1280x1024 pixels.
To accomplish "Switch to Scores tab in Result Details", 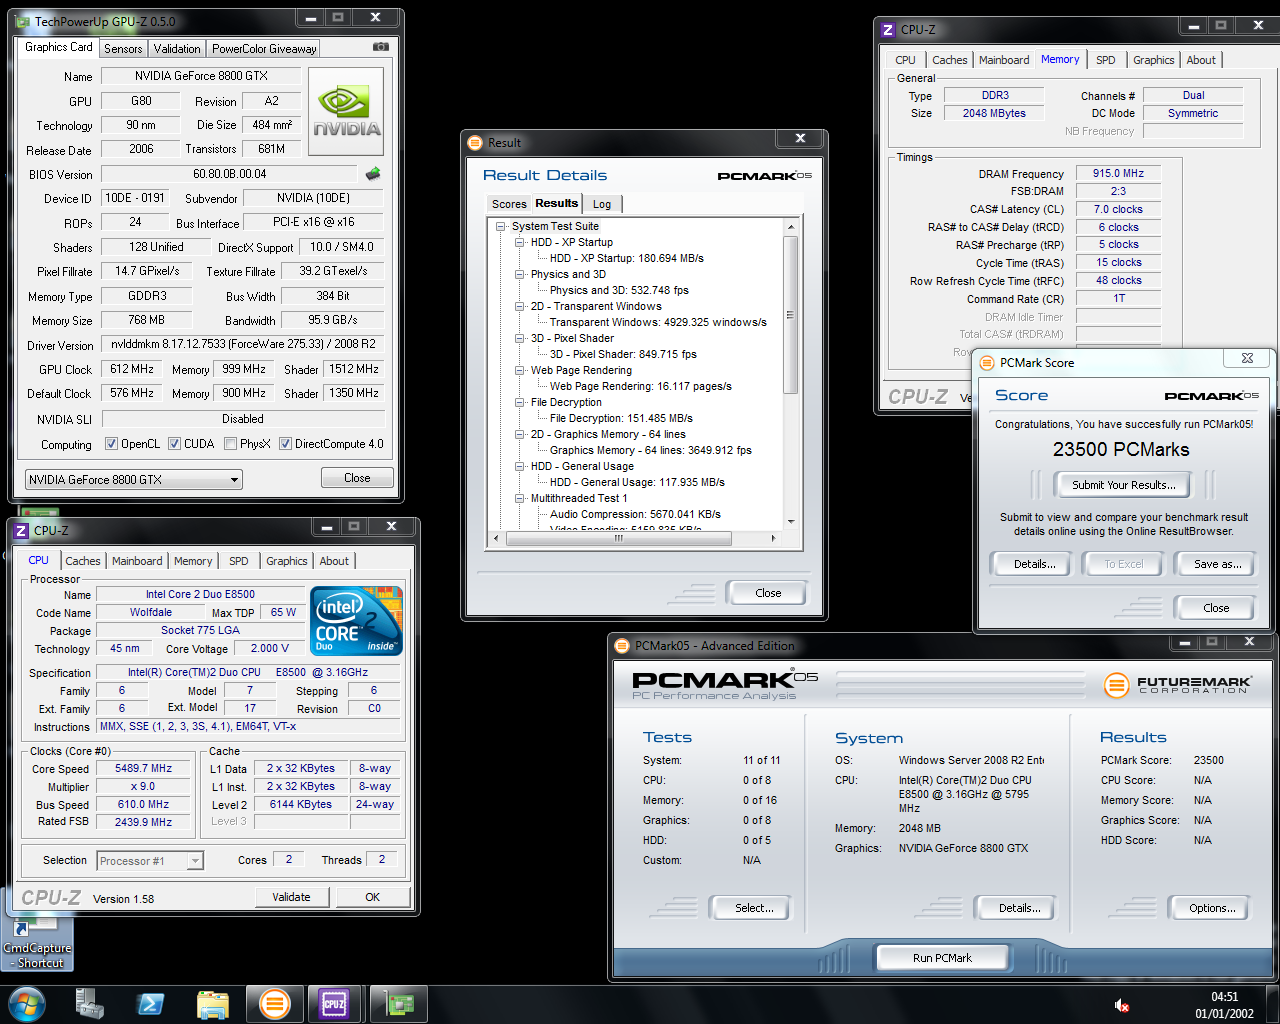I will pyautogui.click(x=509, y=204).
